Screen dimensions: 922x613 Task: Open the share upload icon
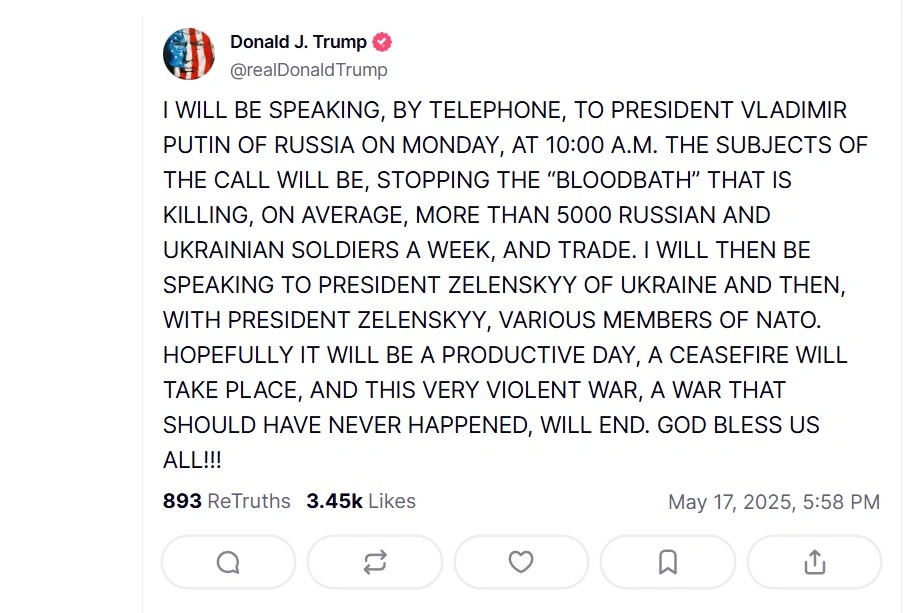pos(814,562)
